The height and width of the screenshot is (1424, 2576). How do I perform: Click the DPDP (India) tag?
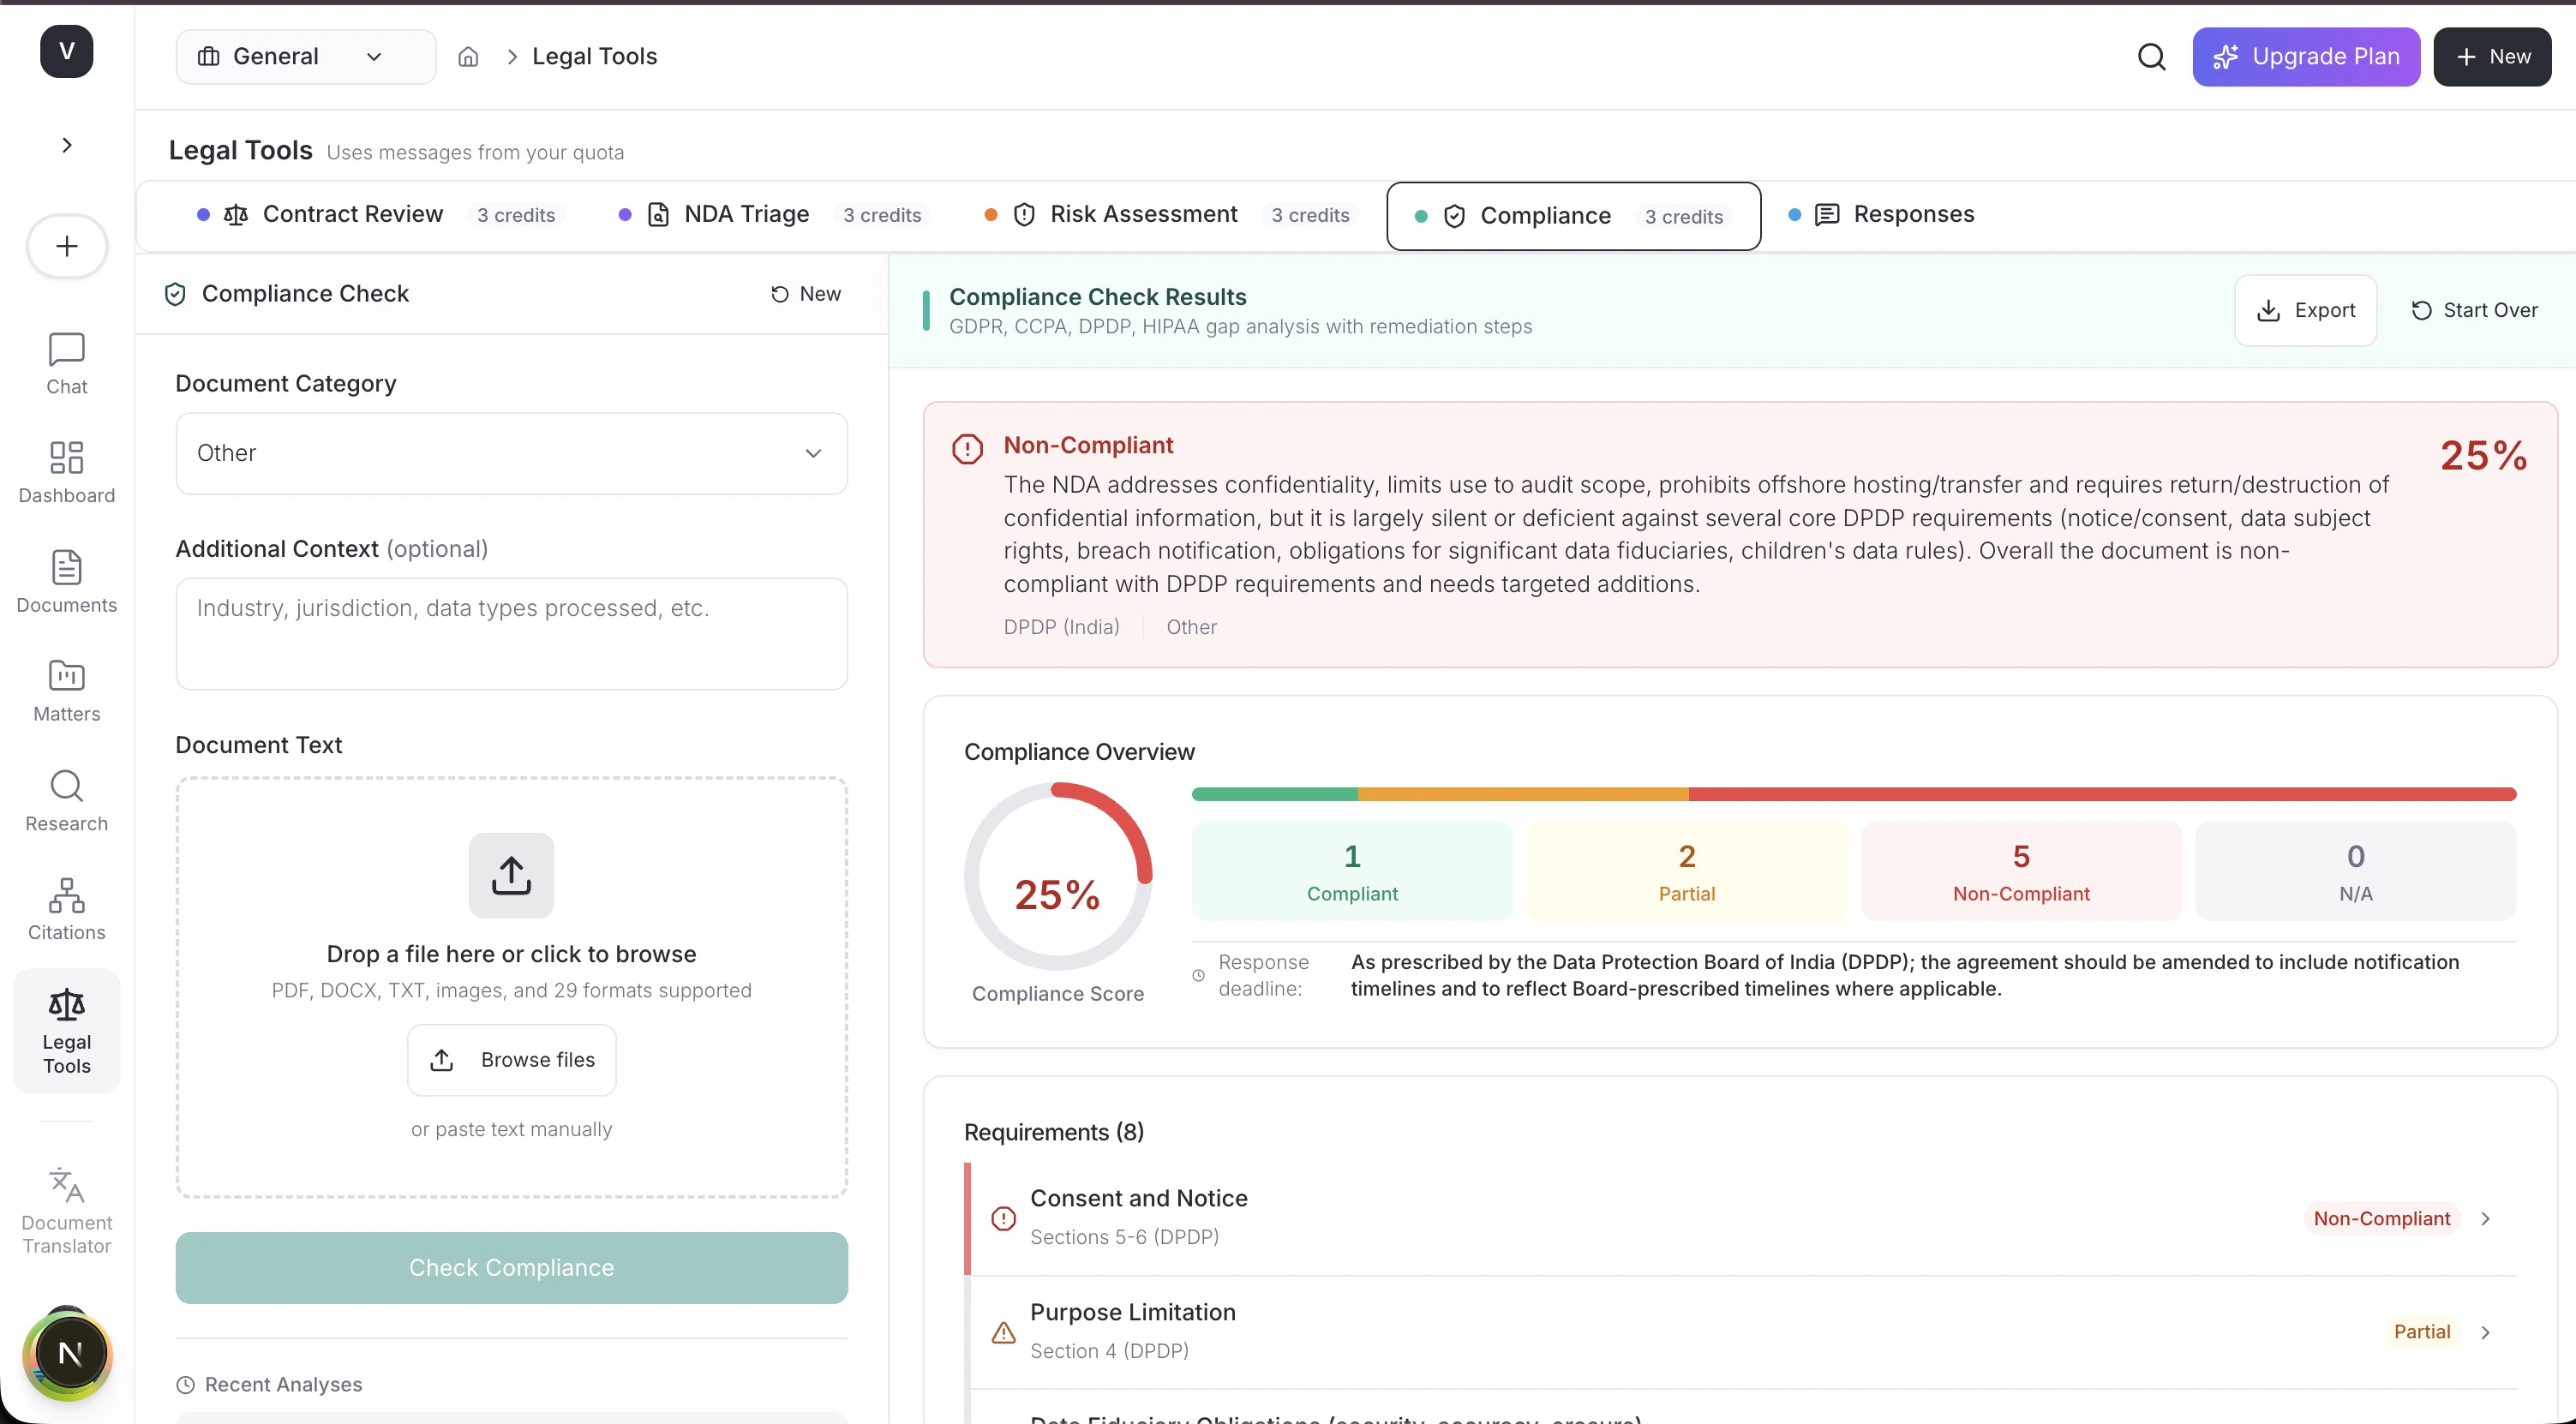[1061, 627]
